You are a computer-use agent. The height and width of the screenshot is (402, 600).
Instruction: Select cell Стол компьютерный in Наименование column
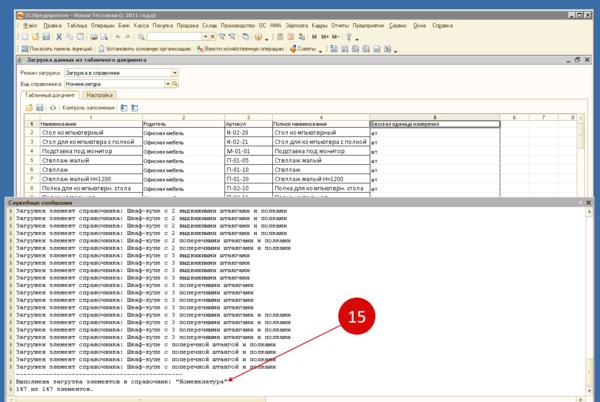pyautogui.click(x=91, y=132)
